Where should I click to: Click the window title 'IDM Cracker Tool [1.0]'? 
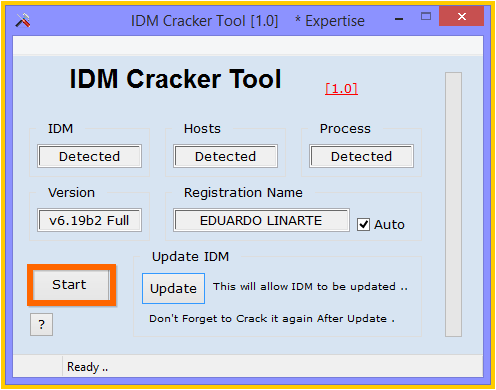click(204, 21)
